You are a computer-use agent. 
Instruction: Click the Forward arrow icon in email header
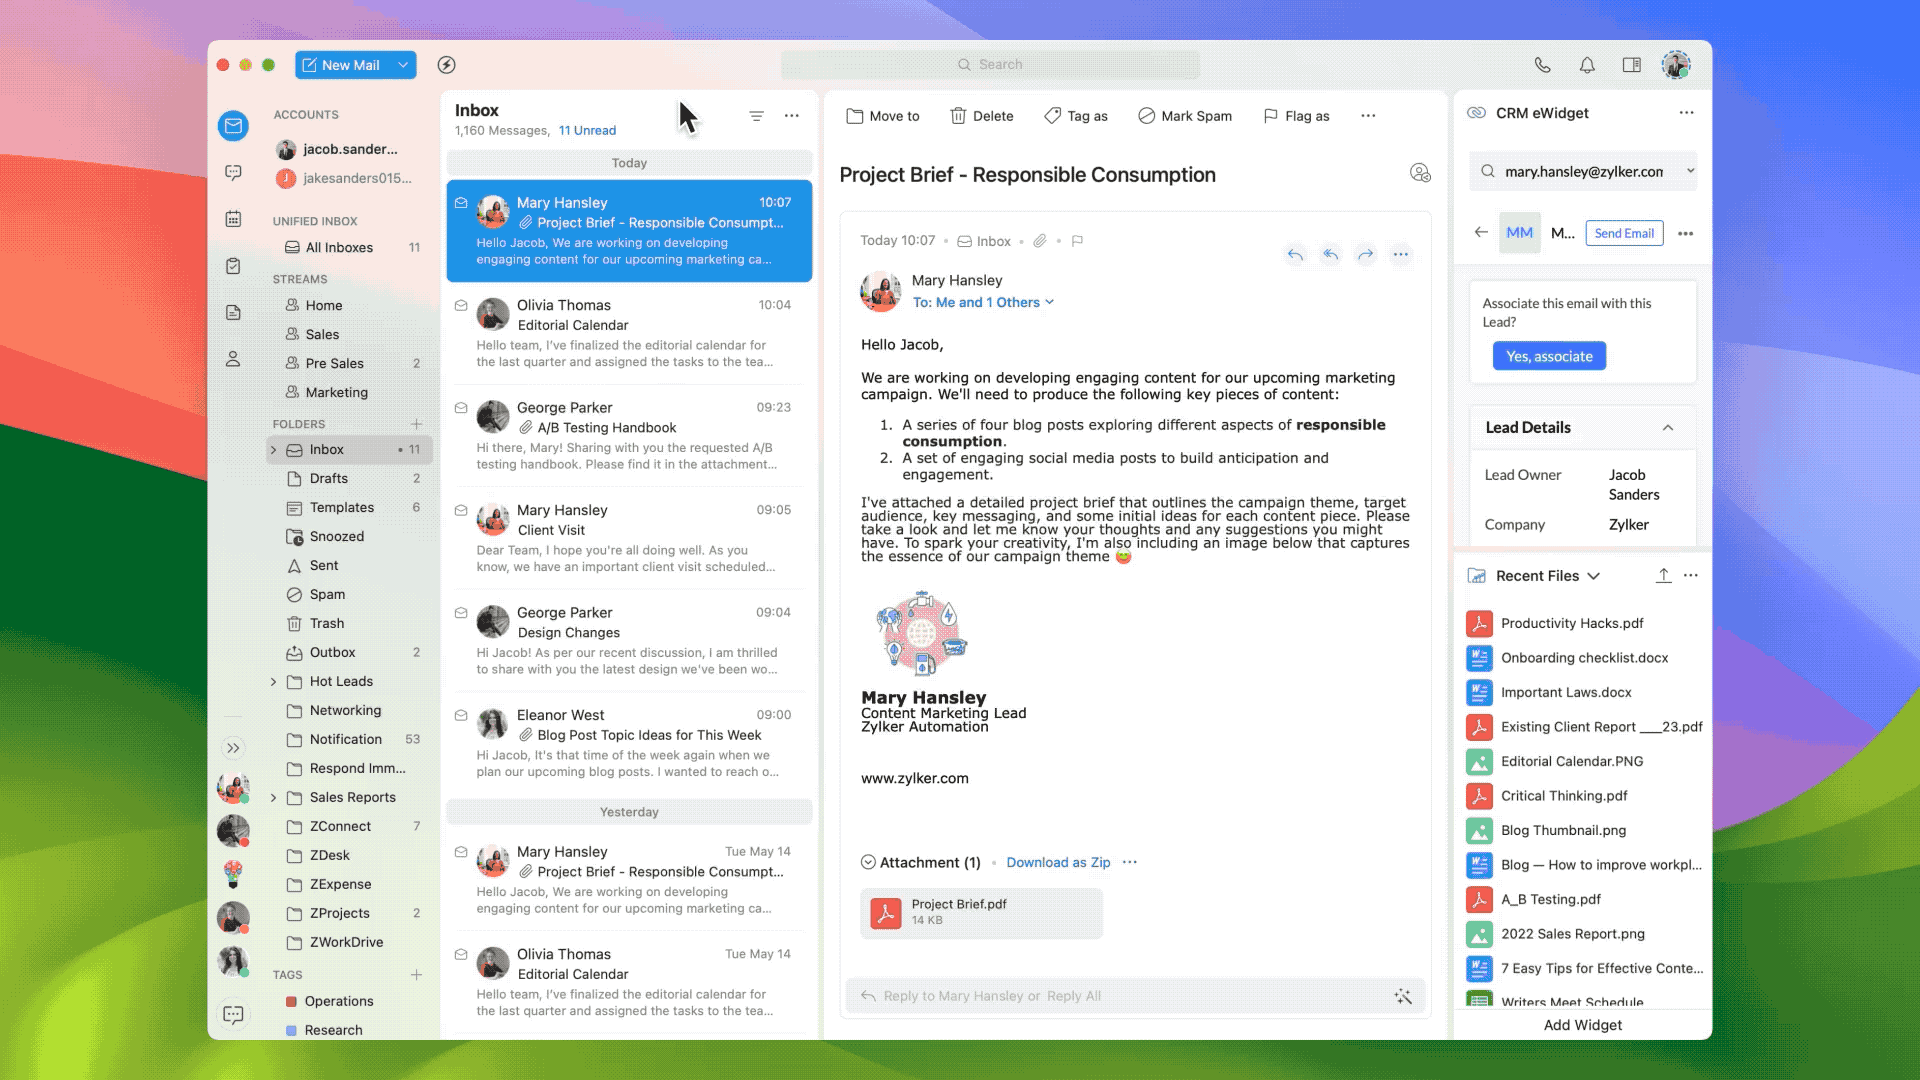1365,254
